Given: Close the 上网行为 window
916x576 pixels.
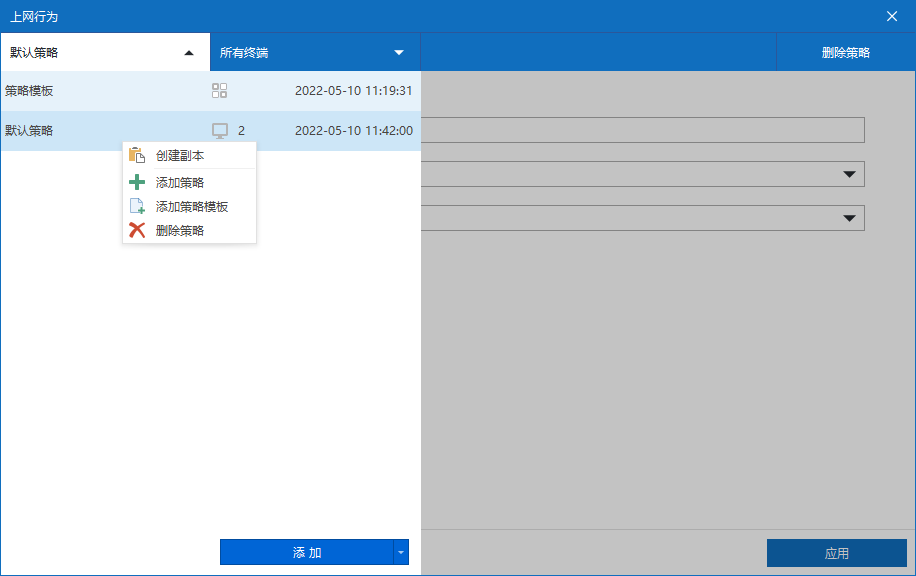Looking at the screenshot, I should (x=892, y=16).
